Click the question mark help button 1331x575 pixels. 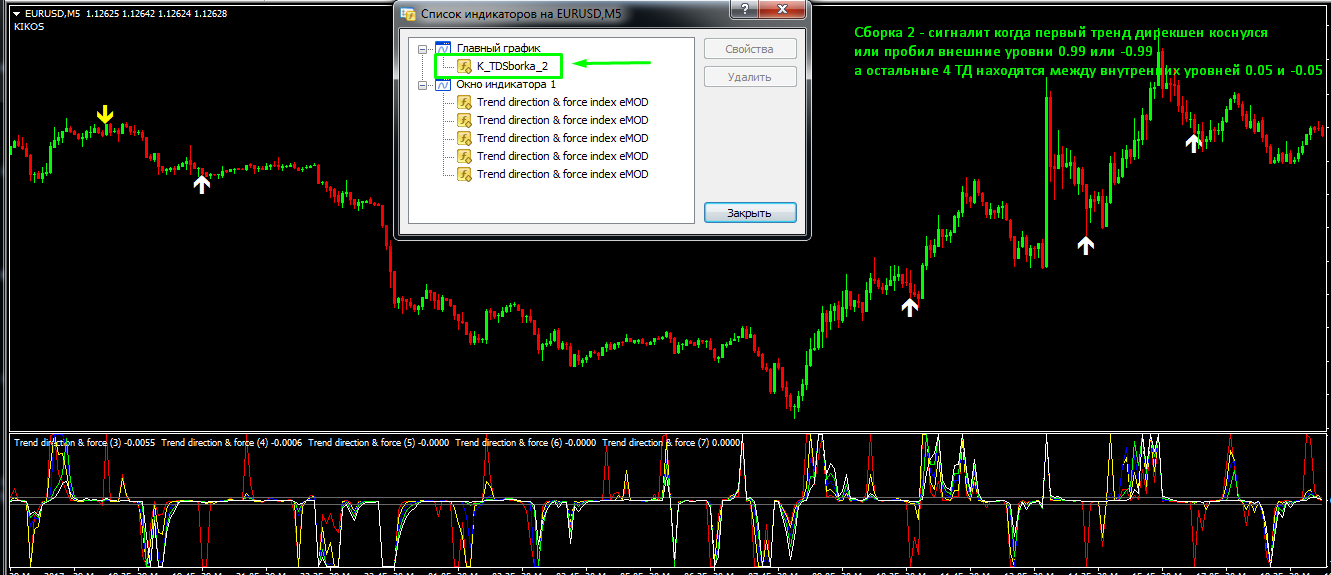(741, 11)
